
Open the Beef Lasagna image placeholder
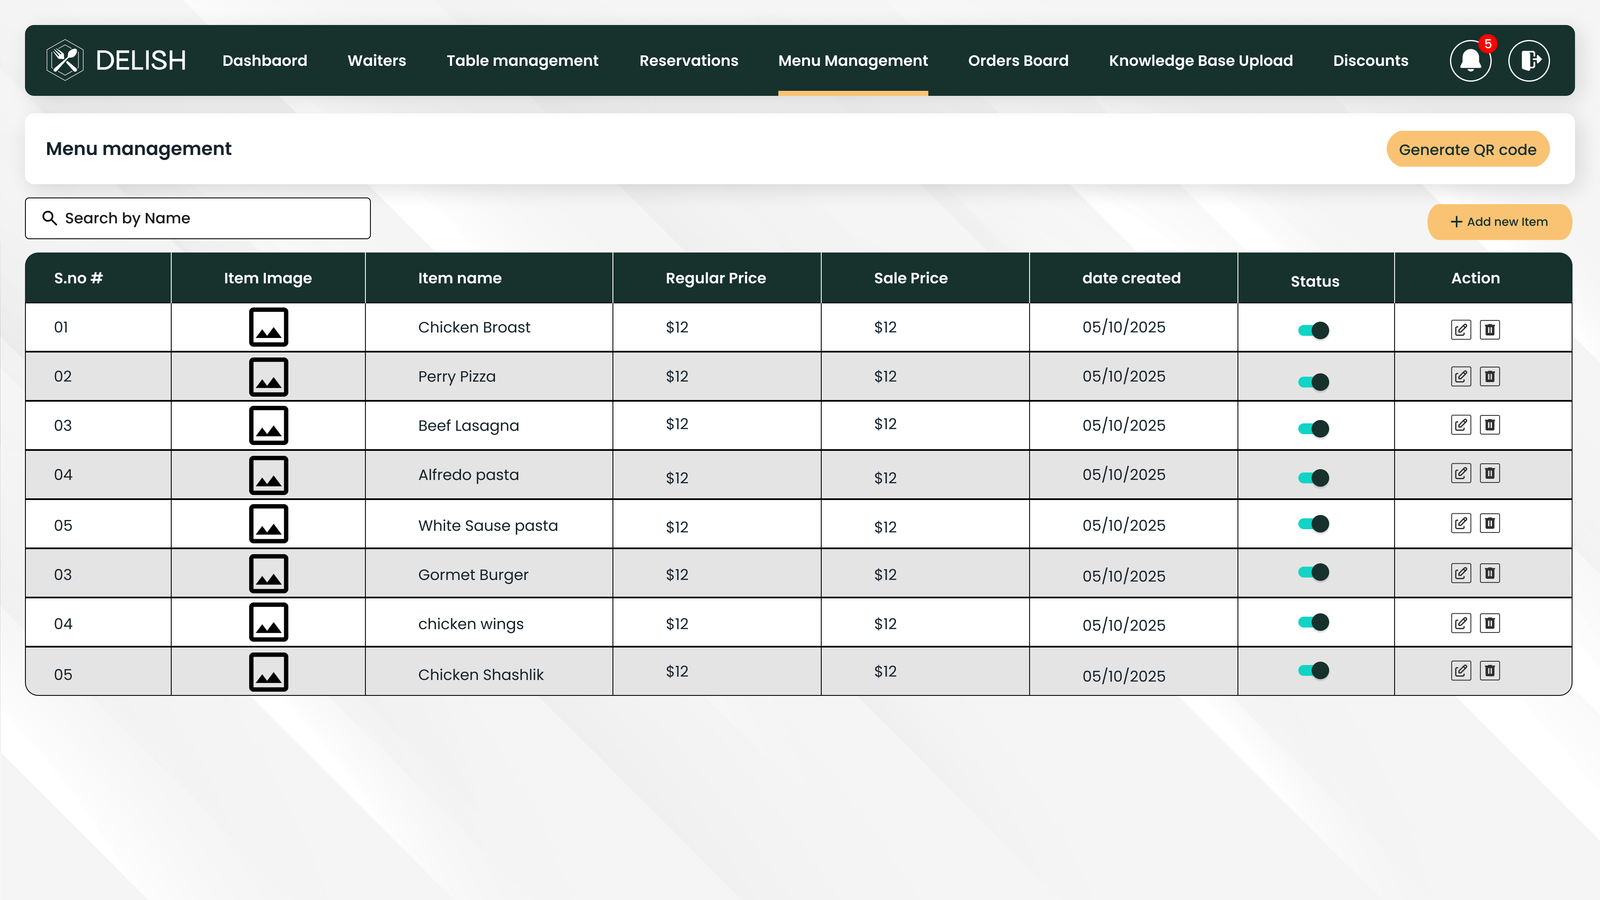(269, 425)
